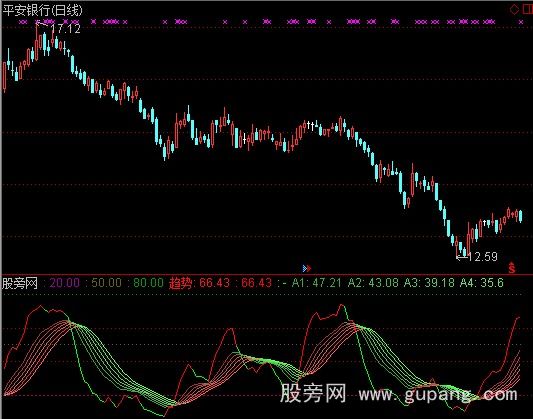Click the A4: 35.6 readout
Image resolution: width=533 pixels, height=419 pixels.
coord(482,283)
